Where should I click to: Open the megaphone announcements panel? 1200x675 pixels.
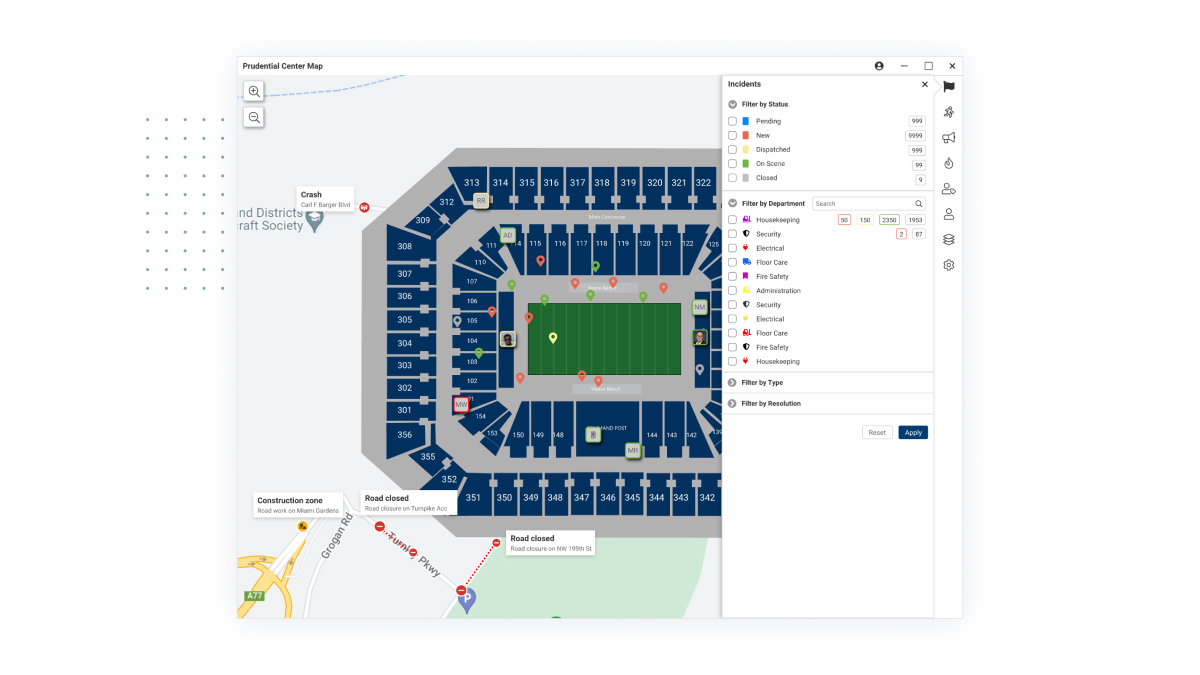click(x=948, y=137)
